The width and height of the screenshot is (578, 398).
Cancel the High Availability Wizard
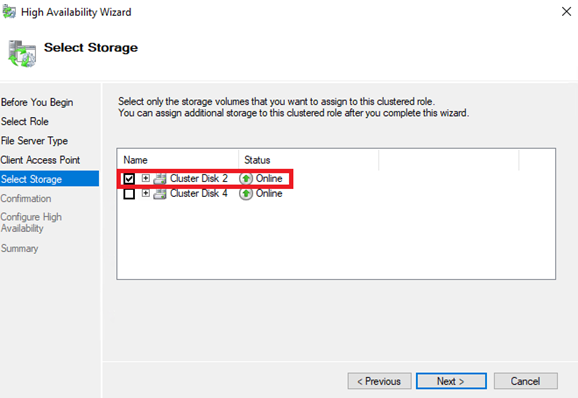tap(526, 381)
